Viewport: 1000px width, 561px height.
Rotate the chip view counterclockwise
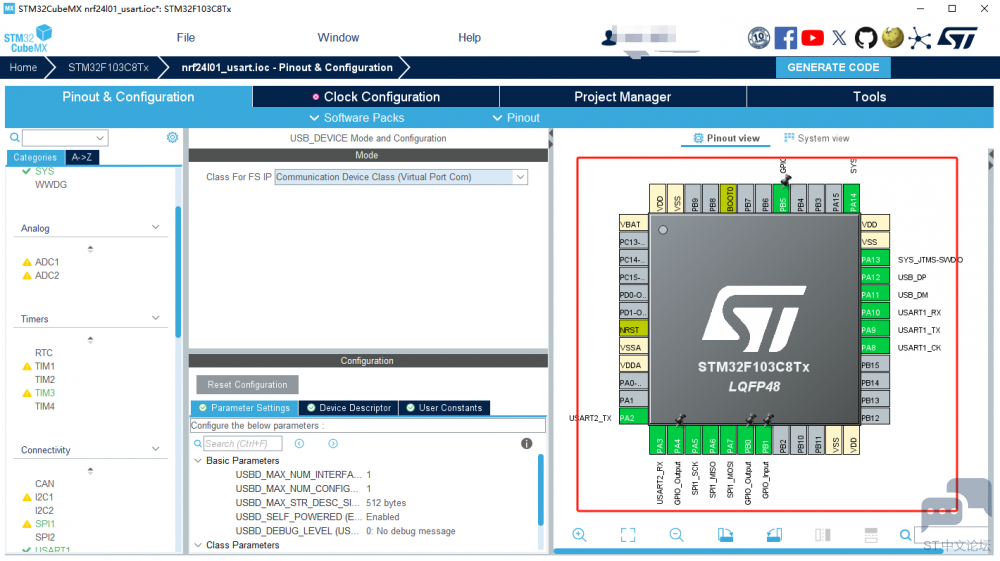(x=774, y=535)
